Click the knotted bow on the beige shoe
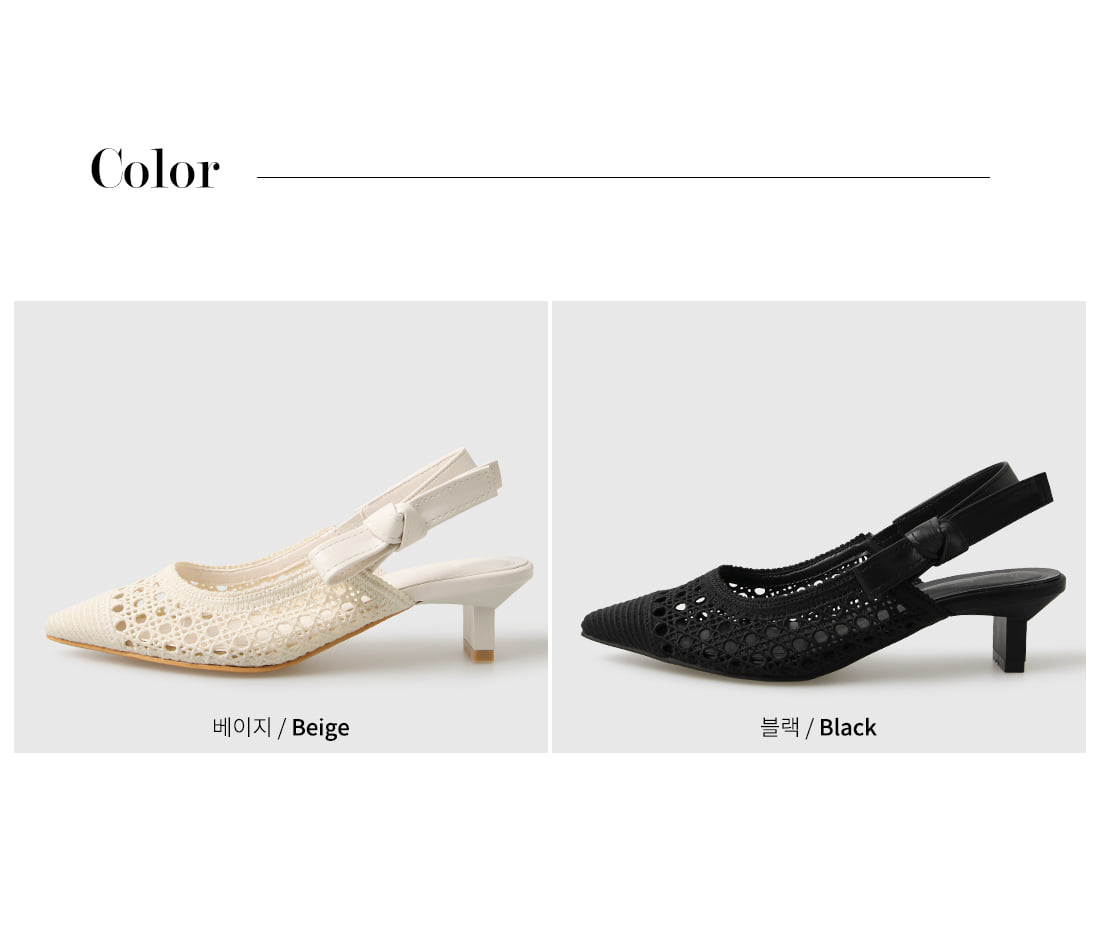 click(395, 525)
